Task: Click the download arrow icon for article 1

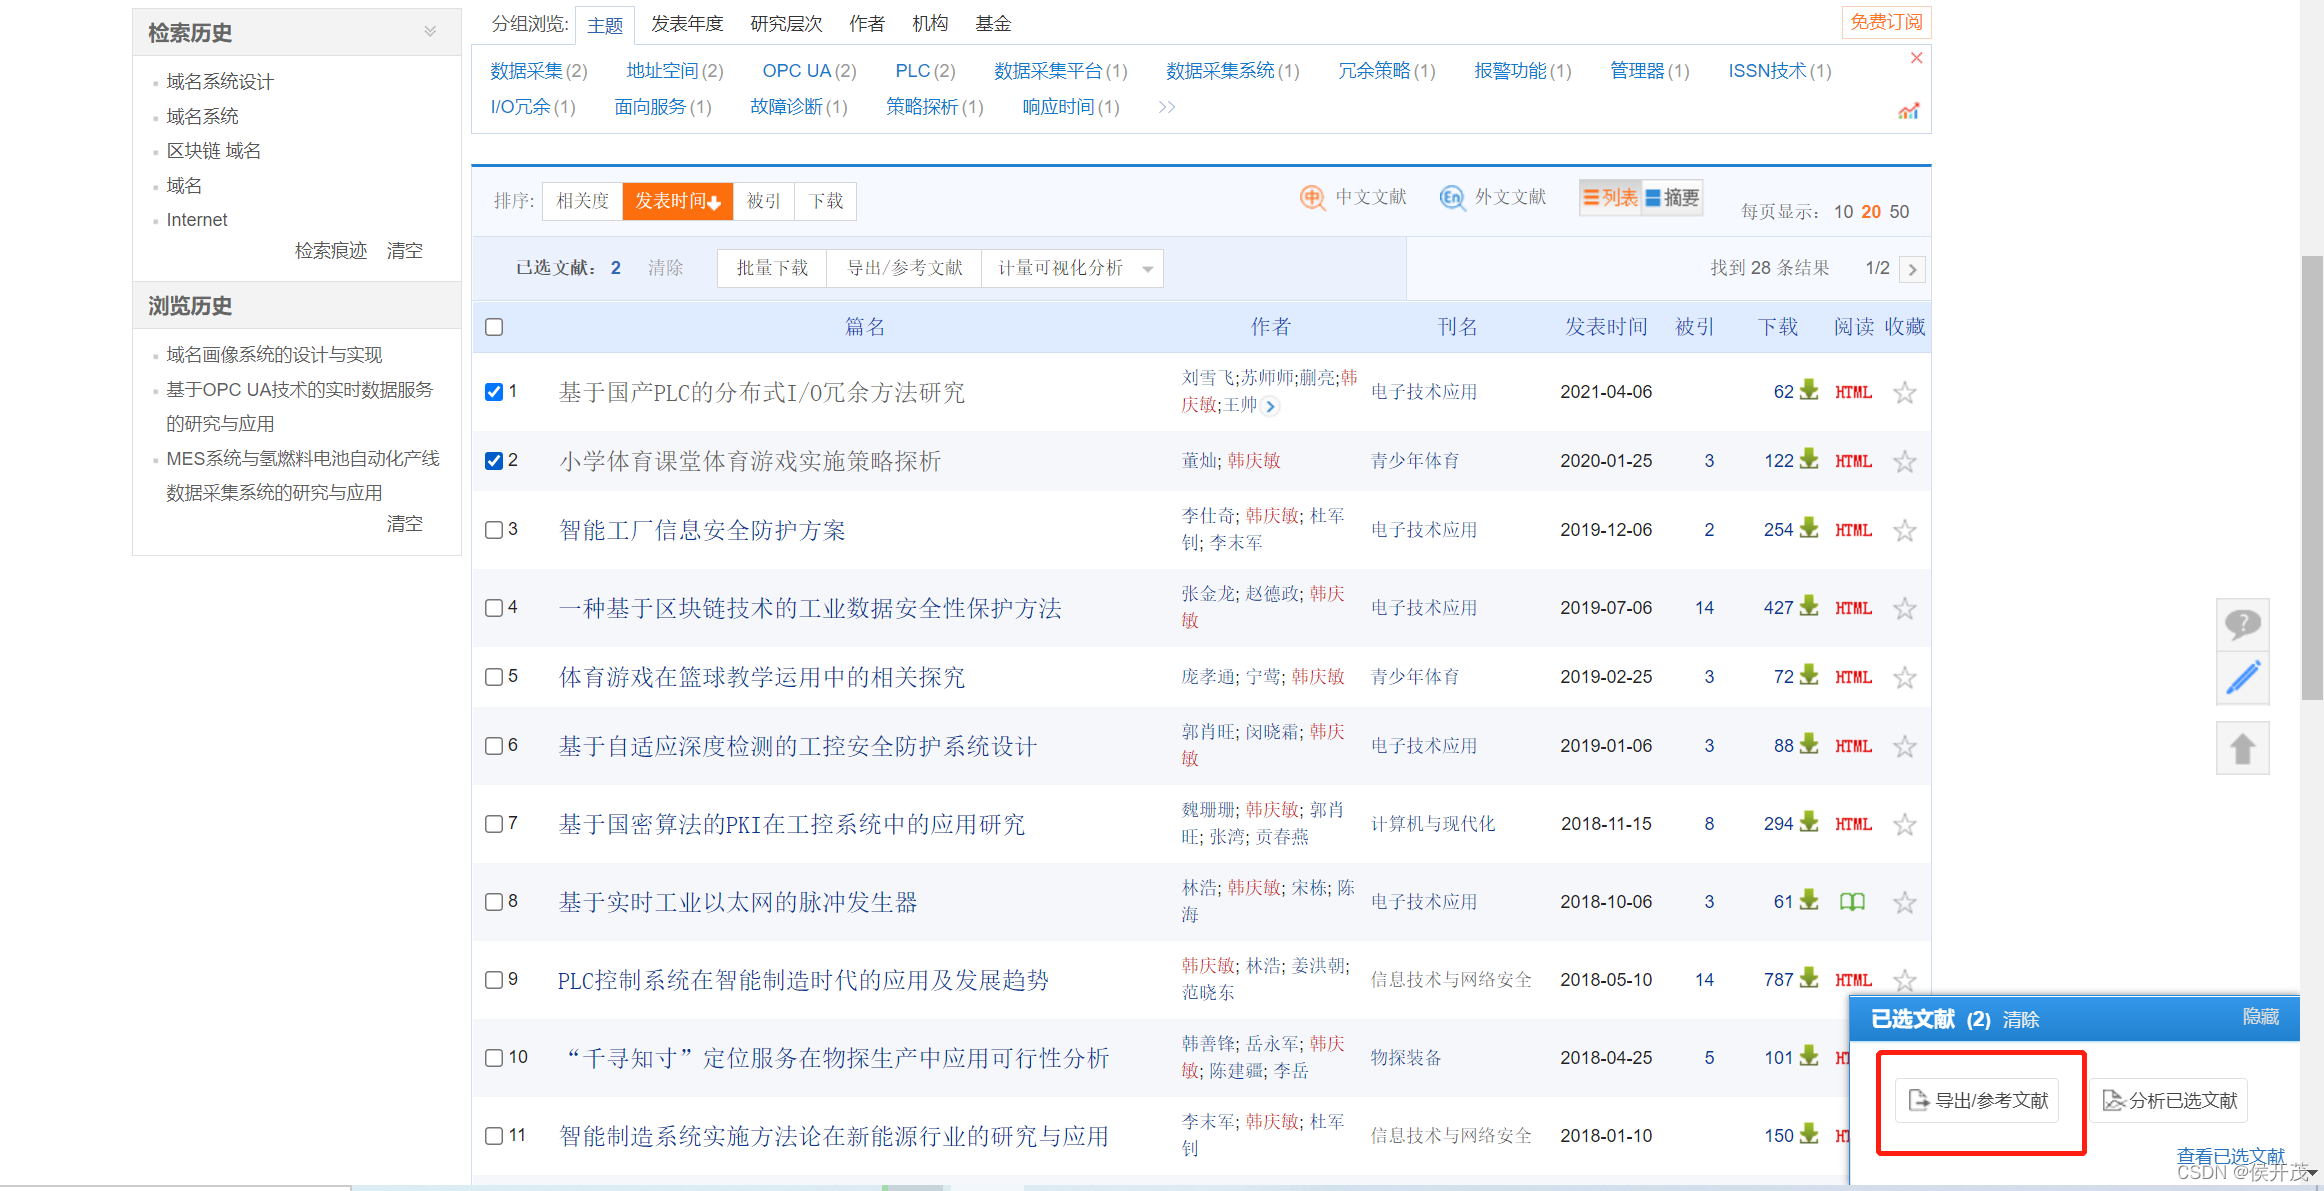Action: [1809, 391]
